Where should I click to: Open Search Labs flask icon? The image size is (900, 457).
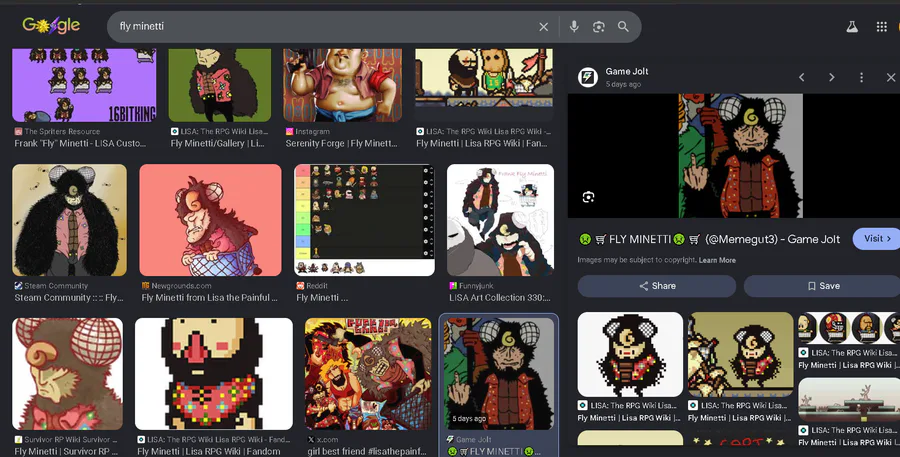tap(852, 26)
